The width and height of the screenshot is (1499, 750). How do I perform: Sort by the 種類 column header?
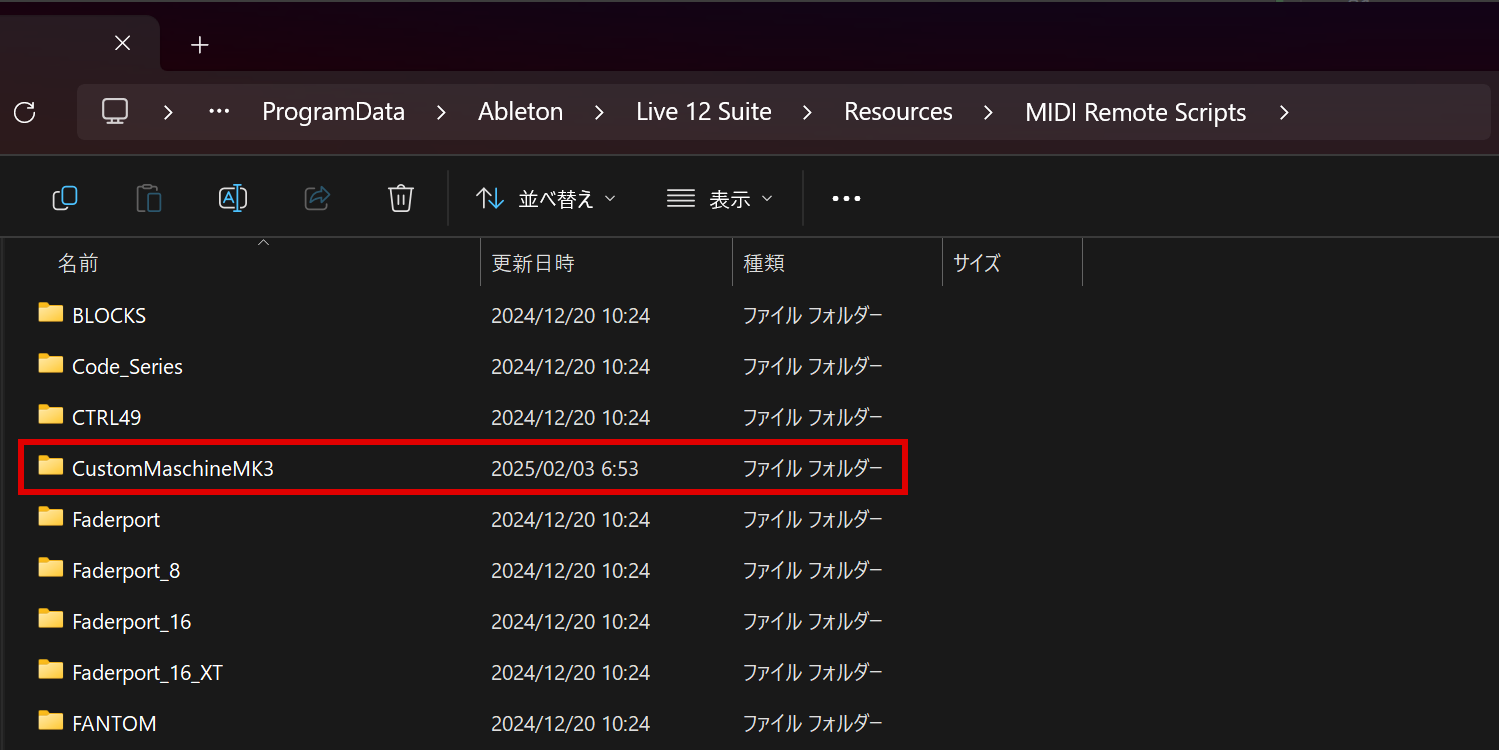tap(764, 263)
